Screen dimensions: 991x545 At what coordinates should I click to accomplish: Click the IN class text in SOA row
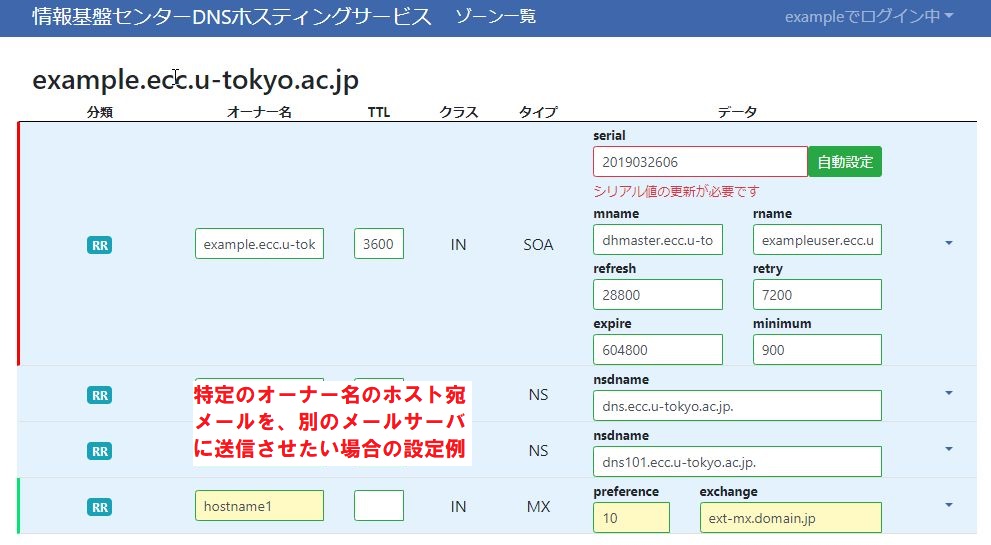tap(458, 245)
